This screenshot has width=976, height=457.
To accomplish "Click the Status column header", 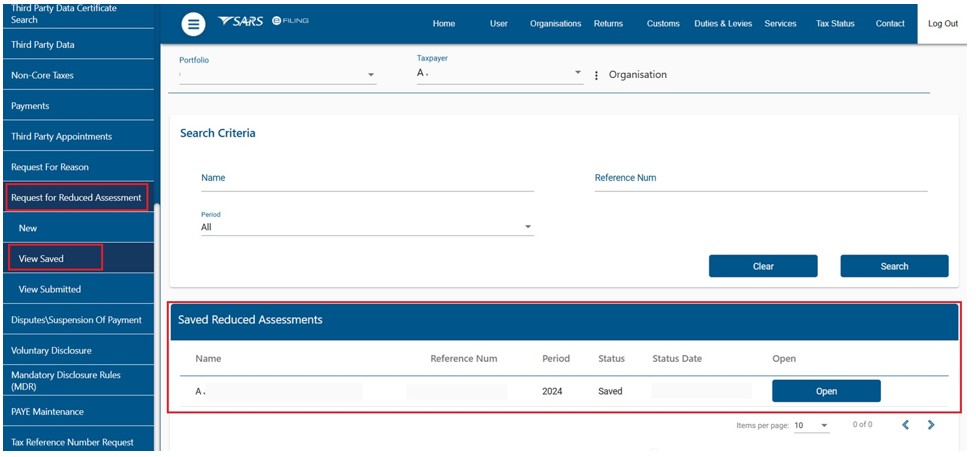I will pos(611,359).
